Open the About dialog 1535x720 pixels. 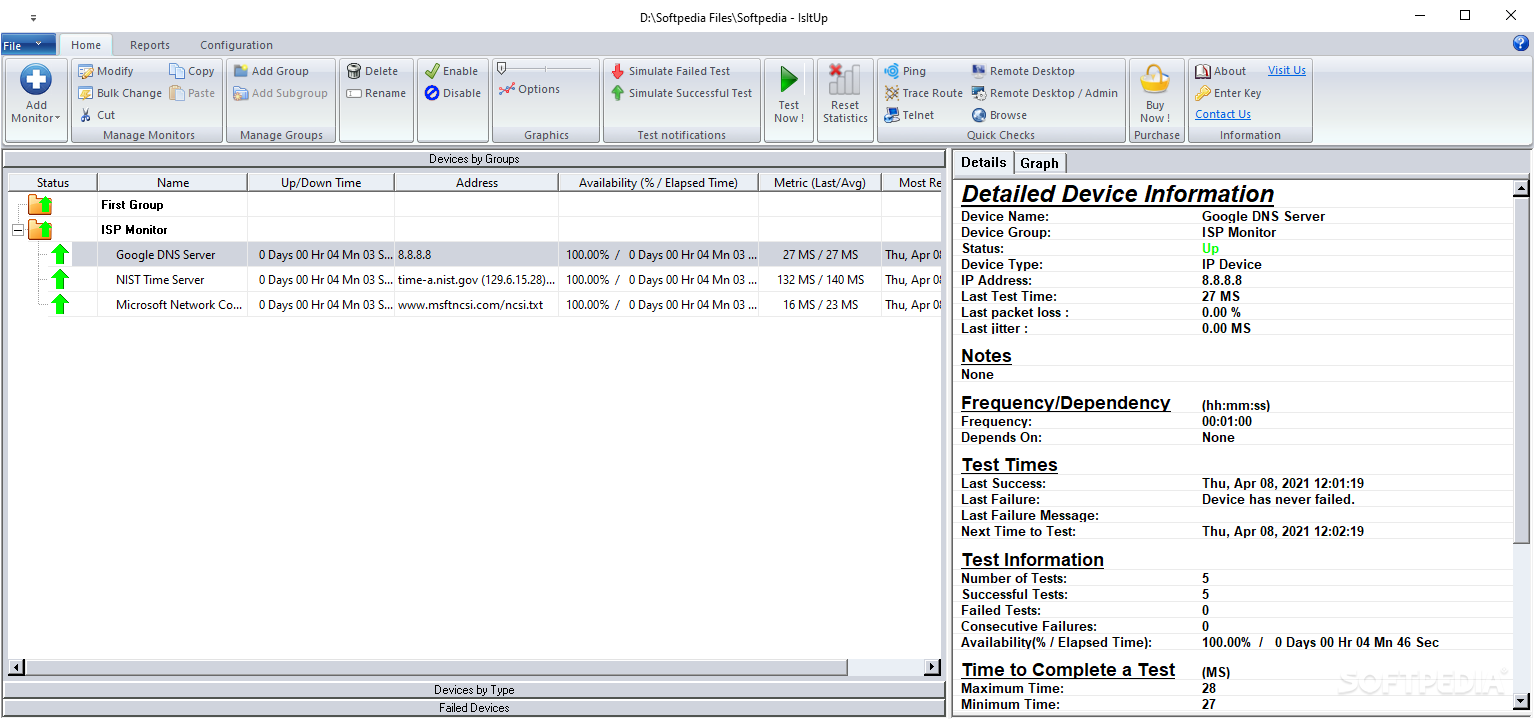coord(1221,71)
